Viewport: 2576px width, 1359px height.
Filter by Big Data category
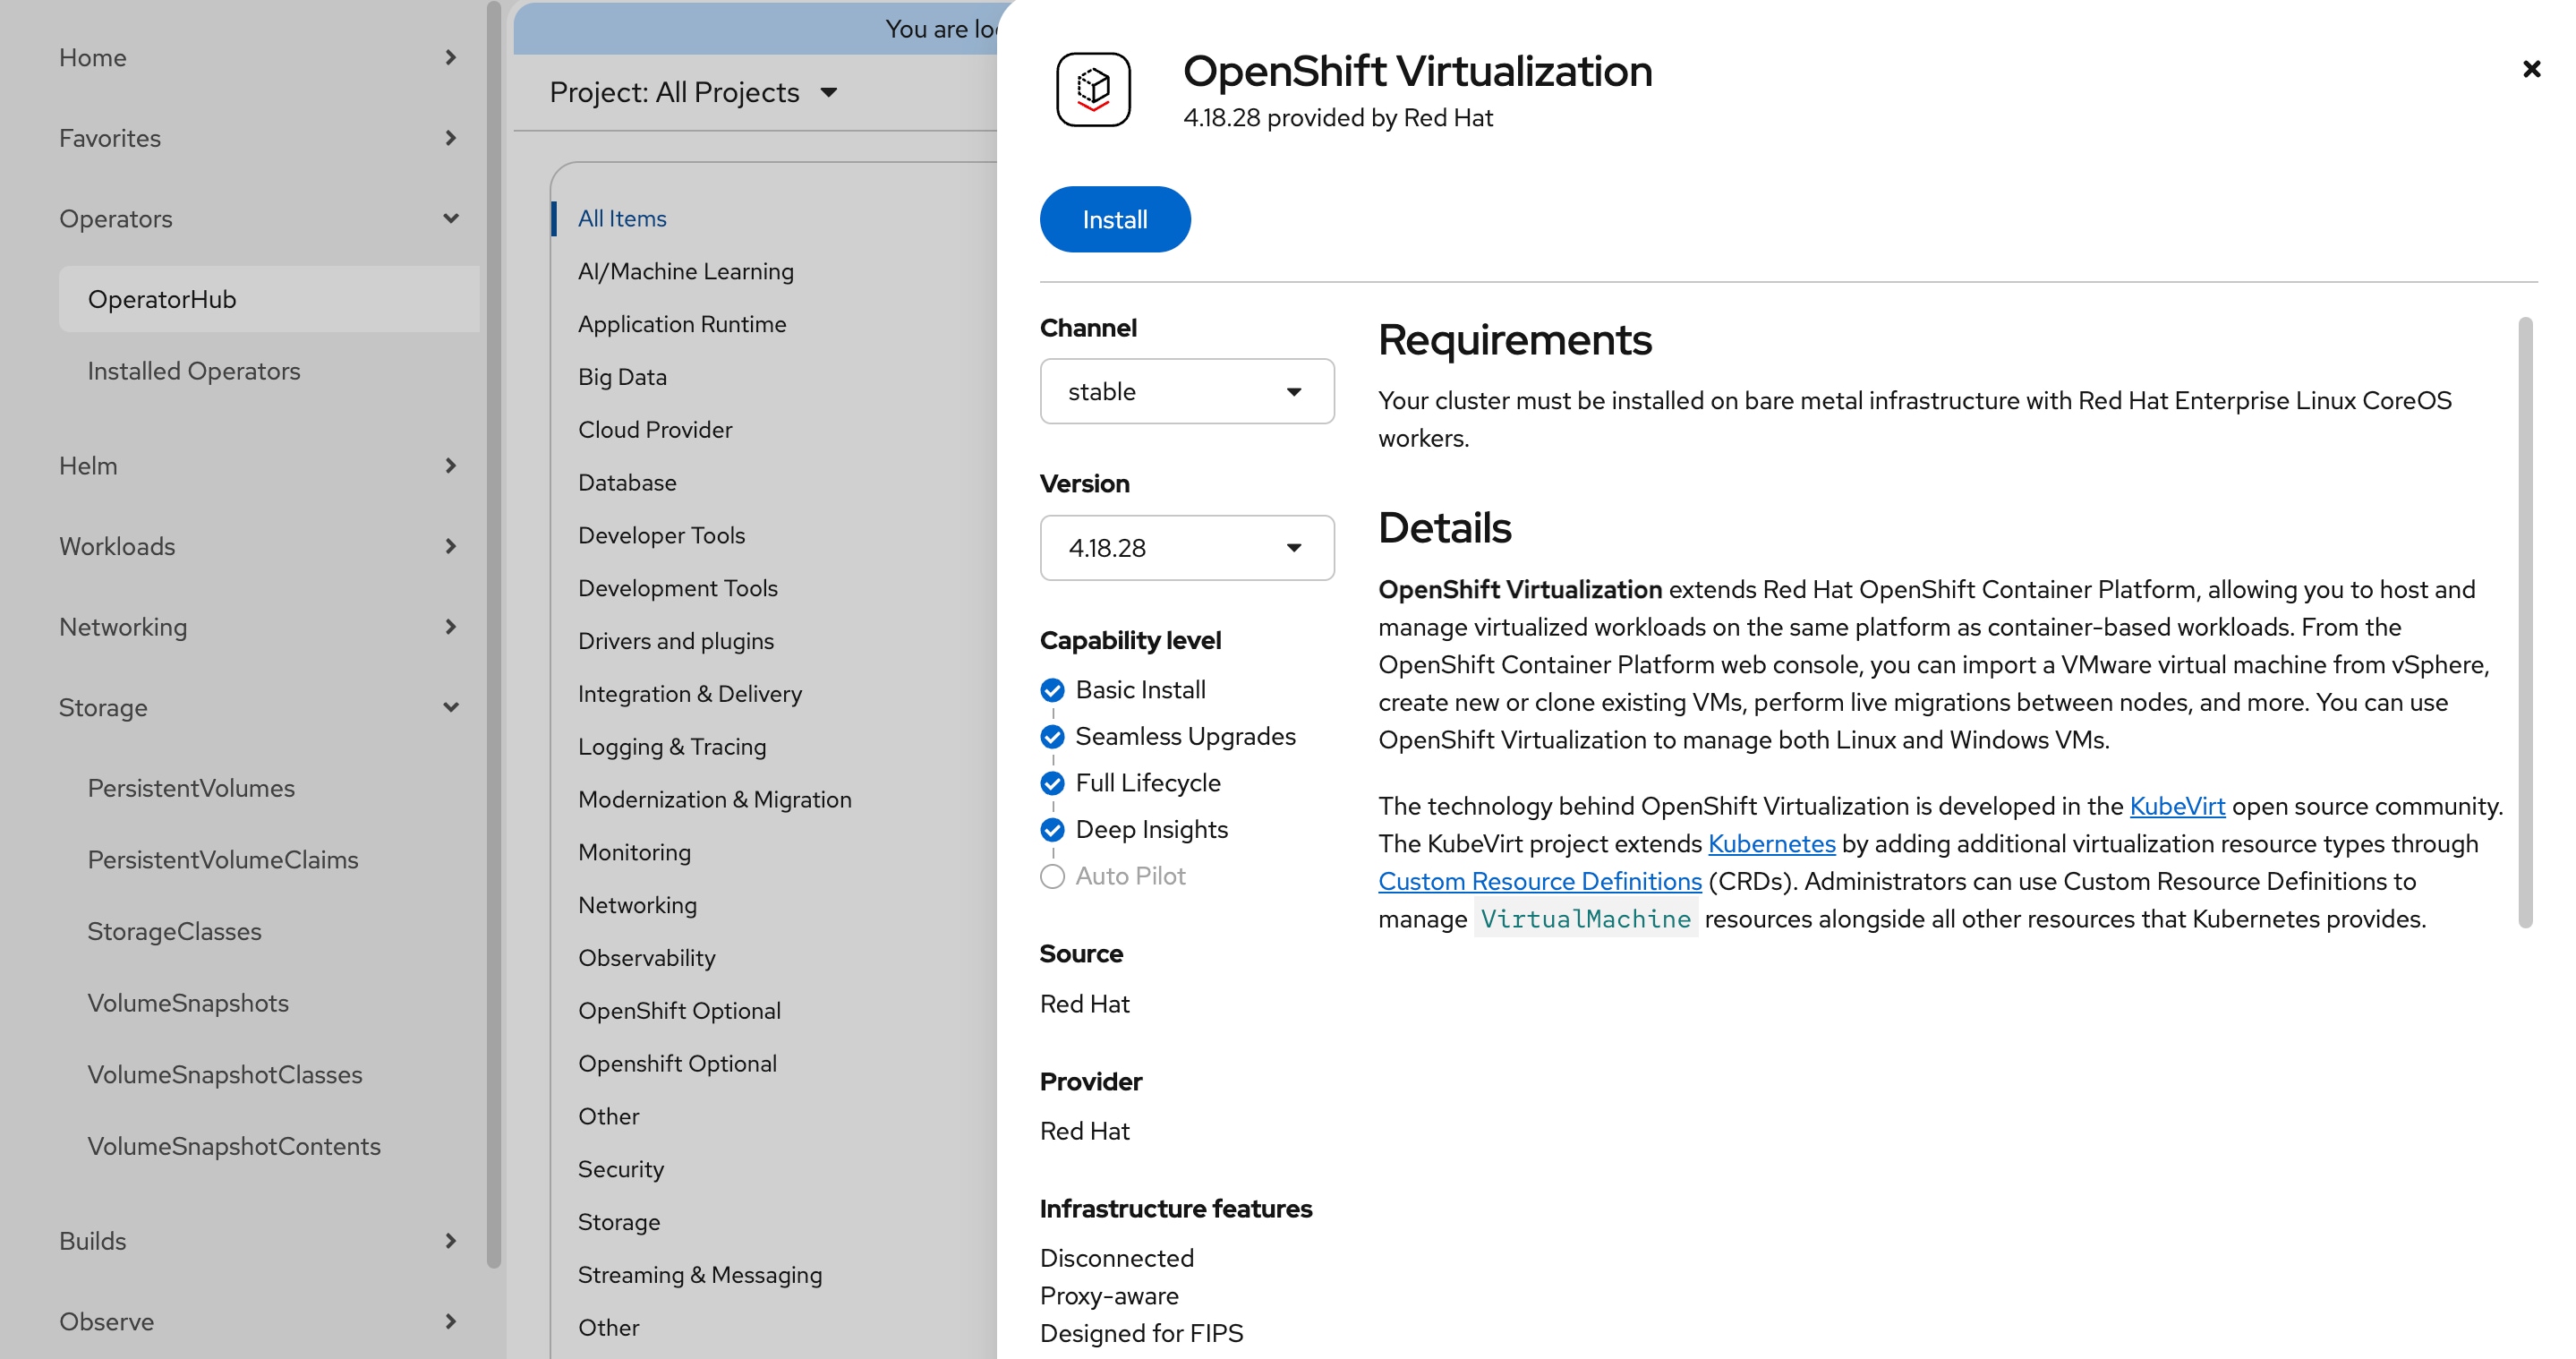click(x=622, y=377)
